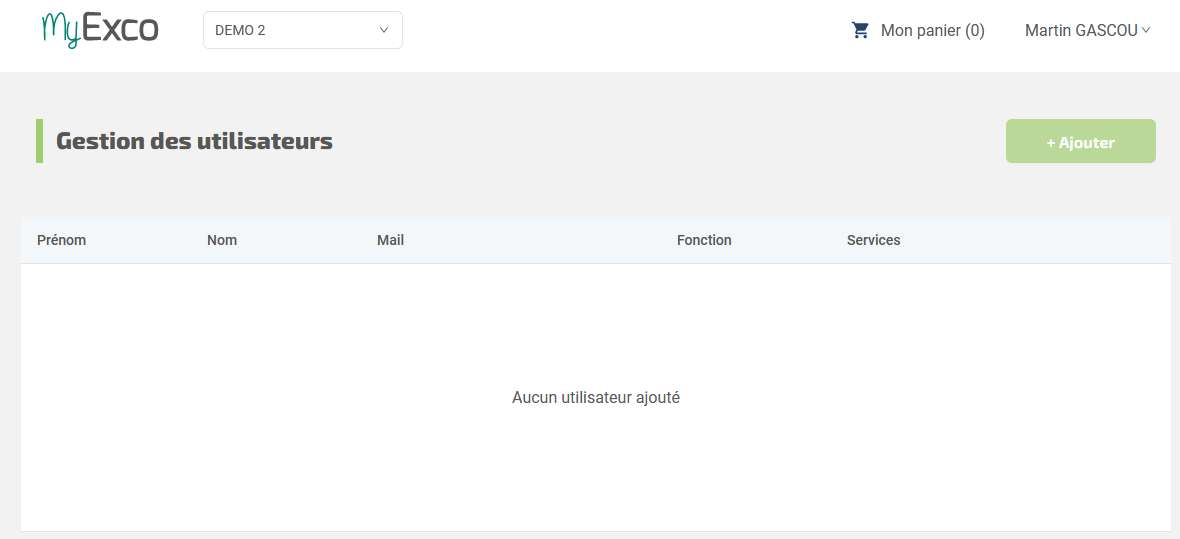Click the Aucun utilisateur ajouté message
The width and height of the screenshot is (1180, 539).
tap(596, 397)
